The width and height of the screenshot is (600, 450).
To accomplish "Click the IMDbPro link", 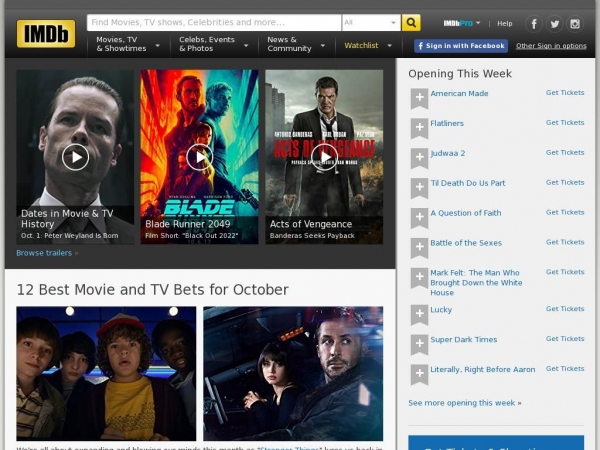I will pyautogui.click(x=458, y=23).
